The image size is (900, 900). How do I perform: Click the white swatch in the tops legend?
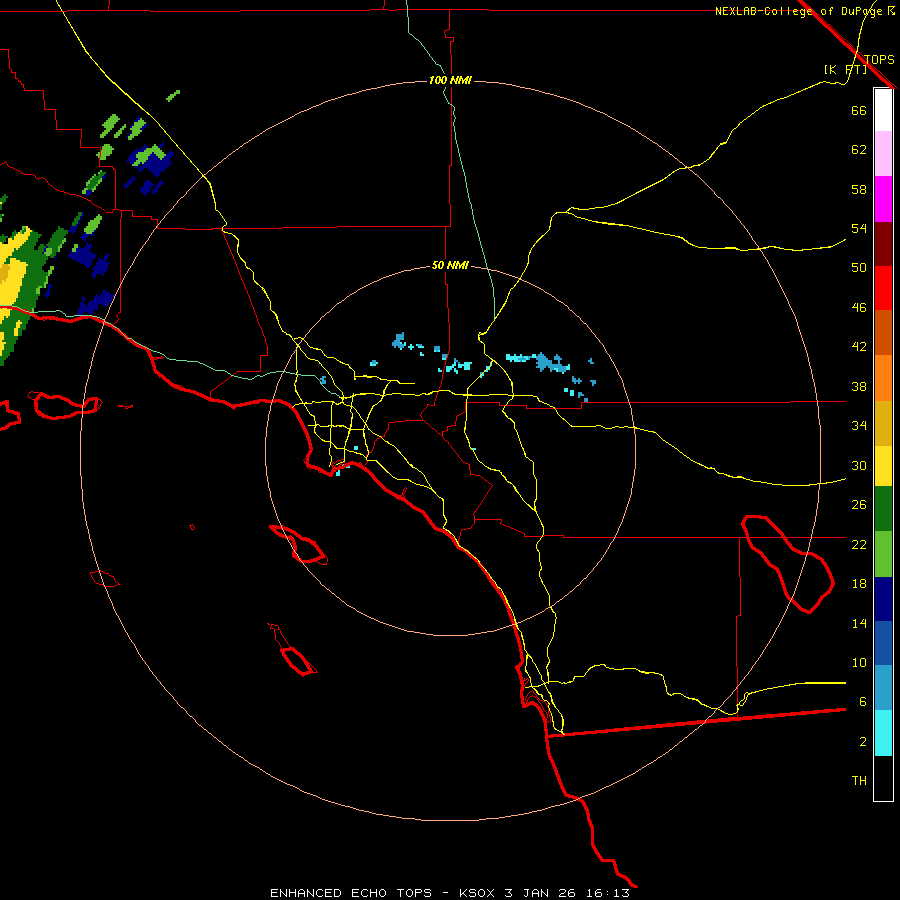[x=883, y=110]
